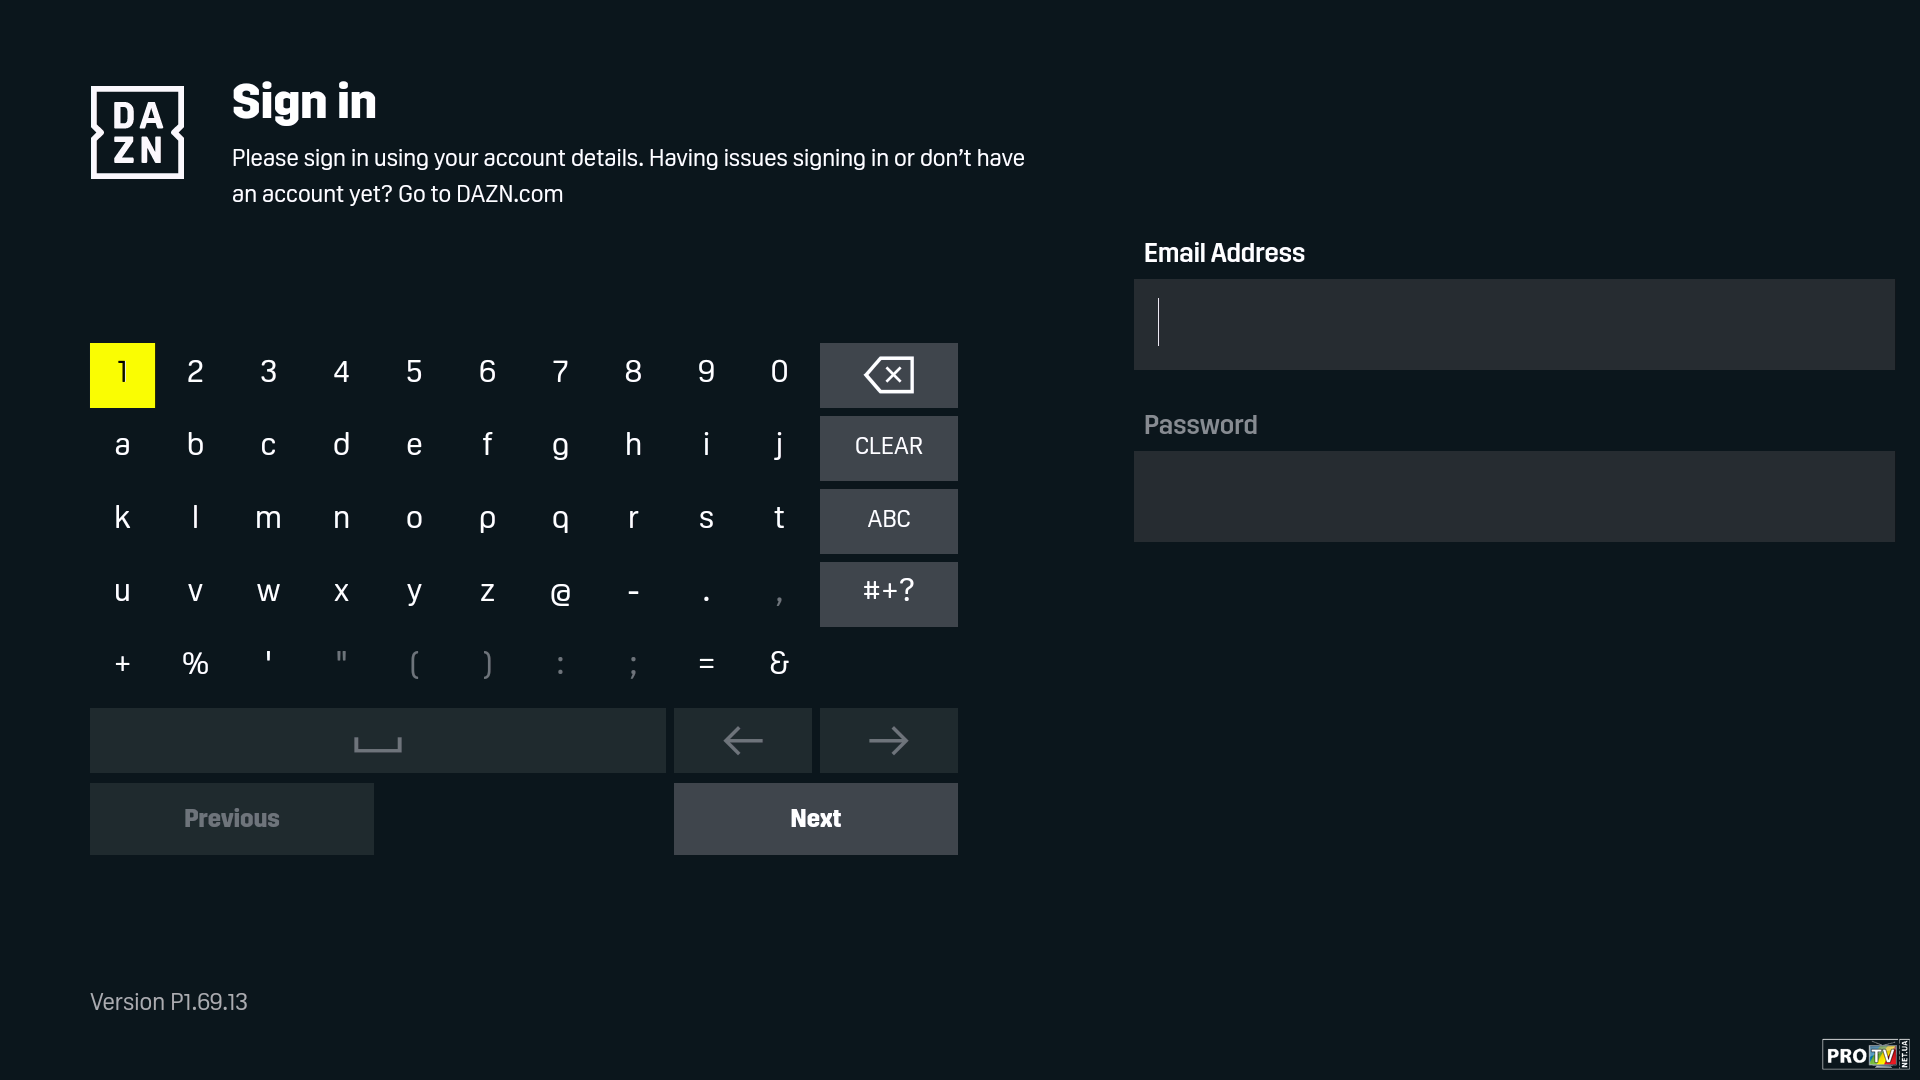Switch to #+? symbols keyboard
Screen dimensions: 1920x1080
click(x=888, y=593)
